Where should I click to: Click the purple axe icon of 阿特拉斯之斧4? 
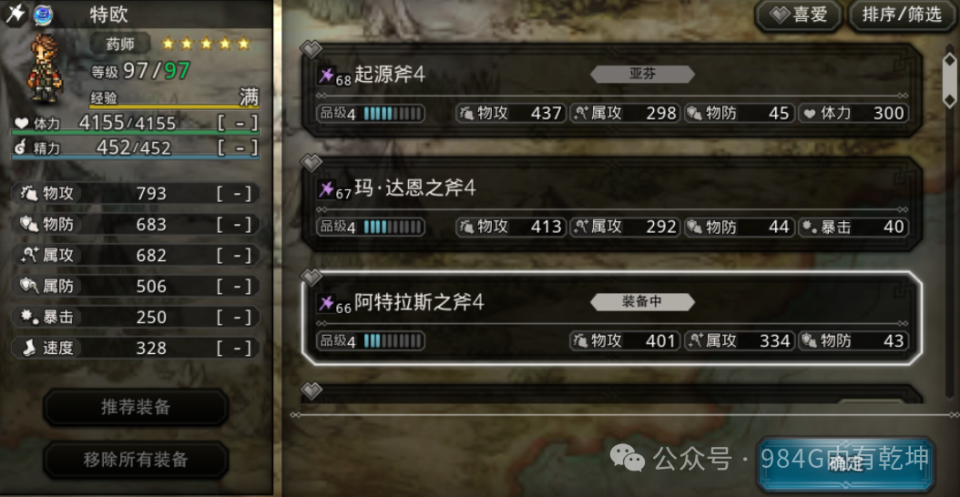pos(326,303)
